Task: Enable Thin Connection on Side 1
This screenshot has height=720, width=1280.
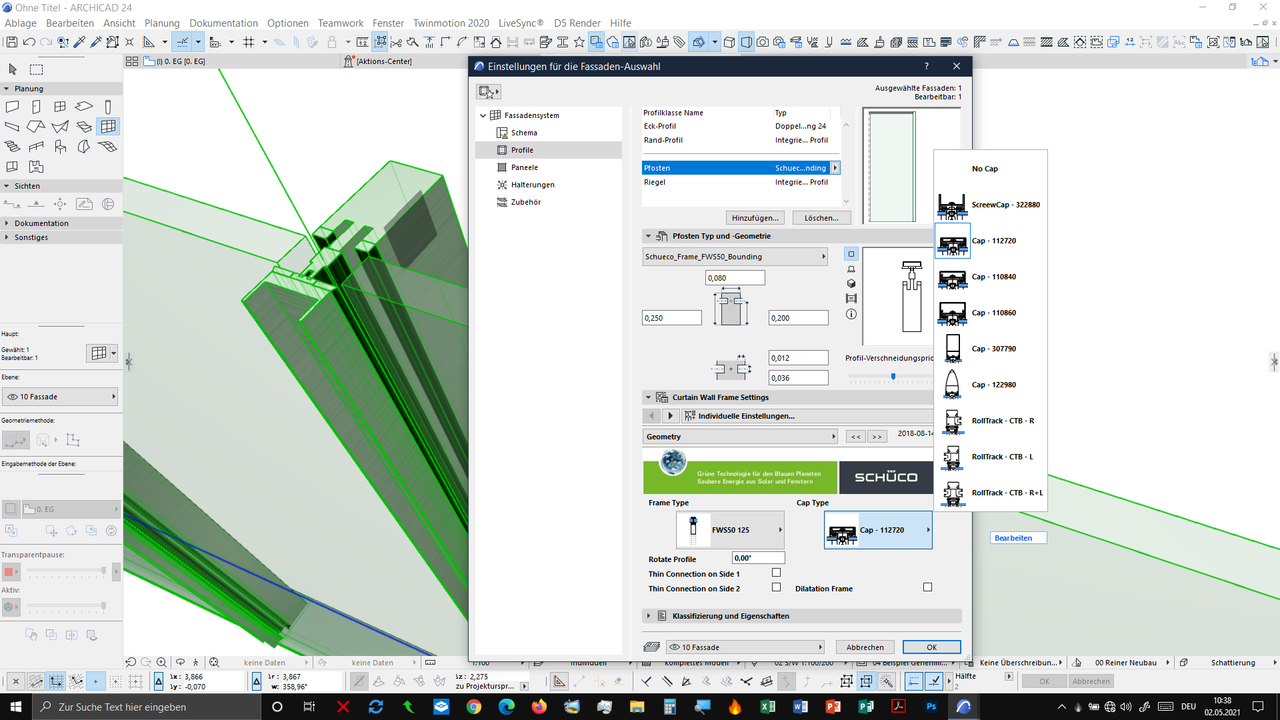Action: [x=776, y=573]
